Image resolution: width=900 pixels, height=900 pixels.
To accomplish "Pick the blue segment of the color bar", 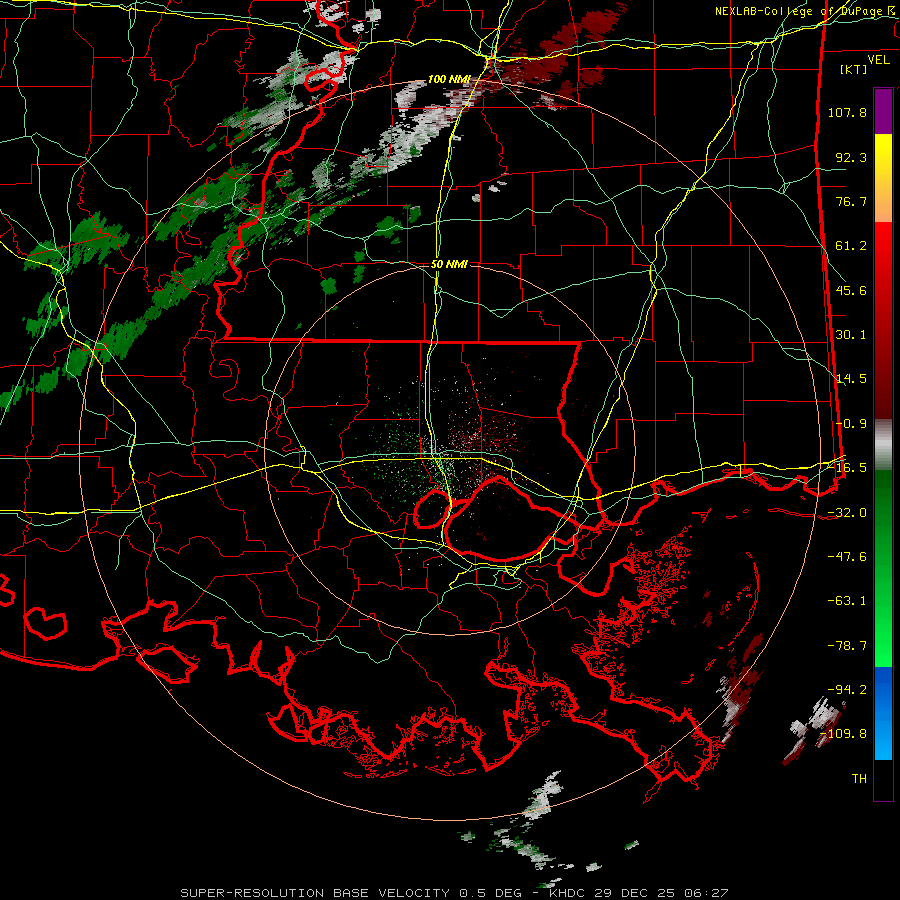I will tap(883, 713).
